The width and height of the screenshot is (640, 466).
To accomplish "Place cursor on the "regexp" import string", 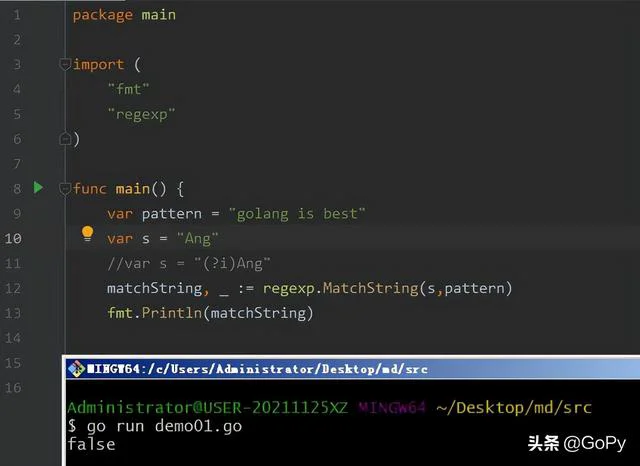I will click(141, 115).
